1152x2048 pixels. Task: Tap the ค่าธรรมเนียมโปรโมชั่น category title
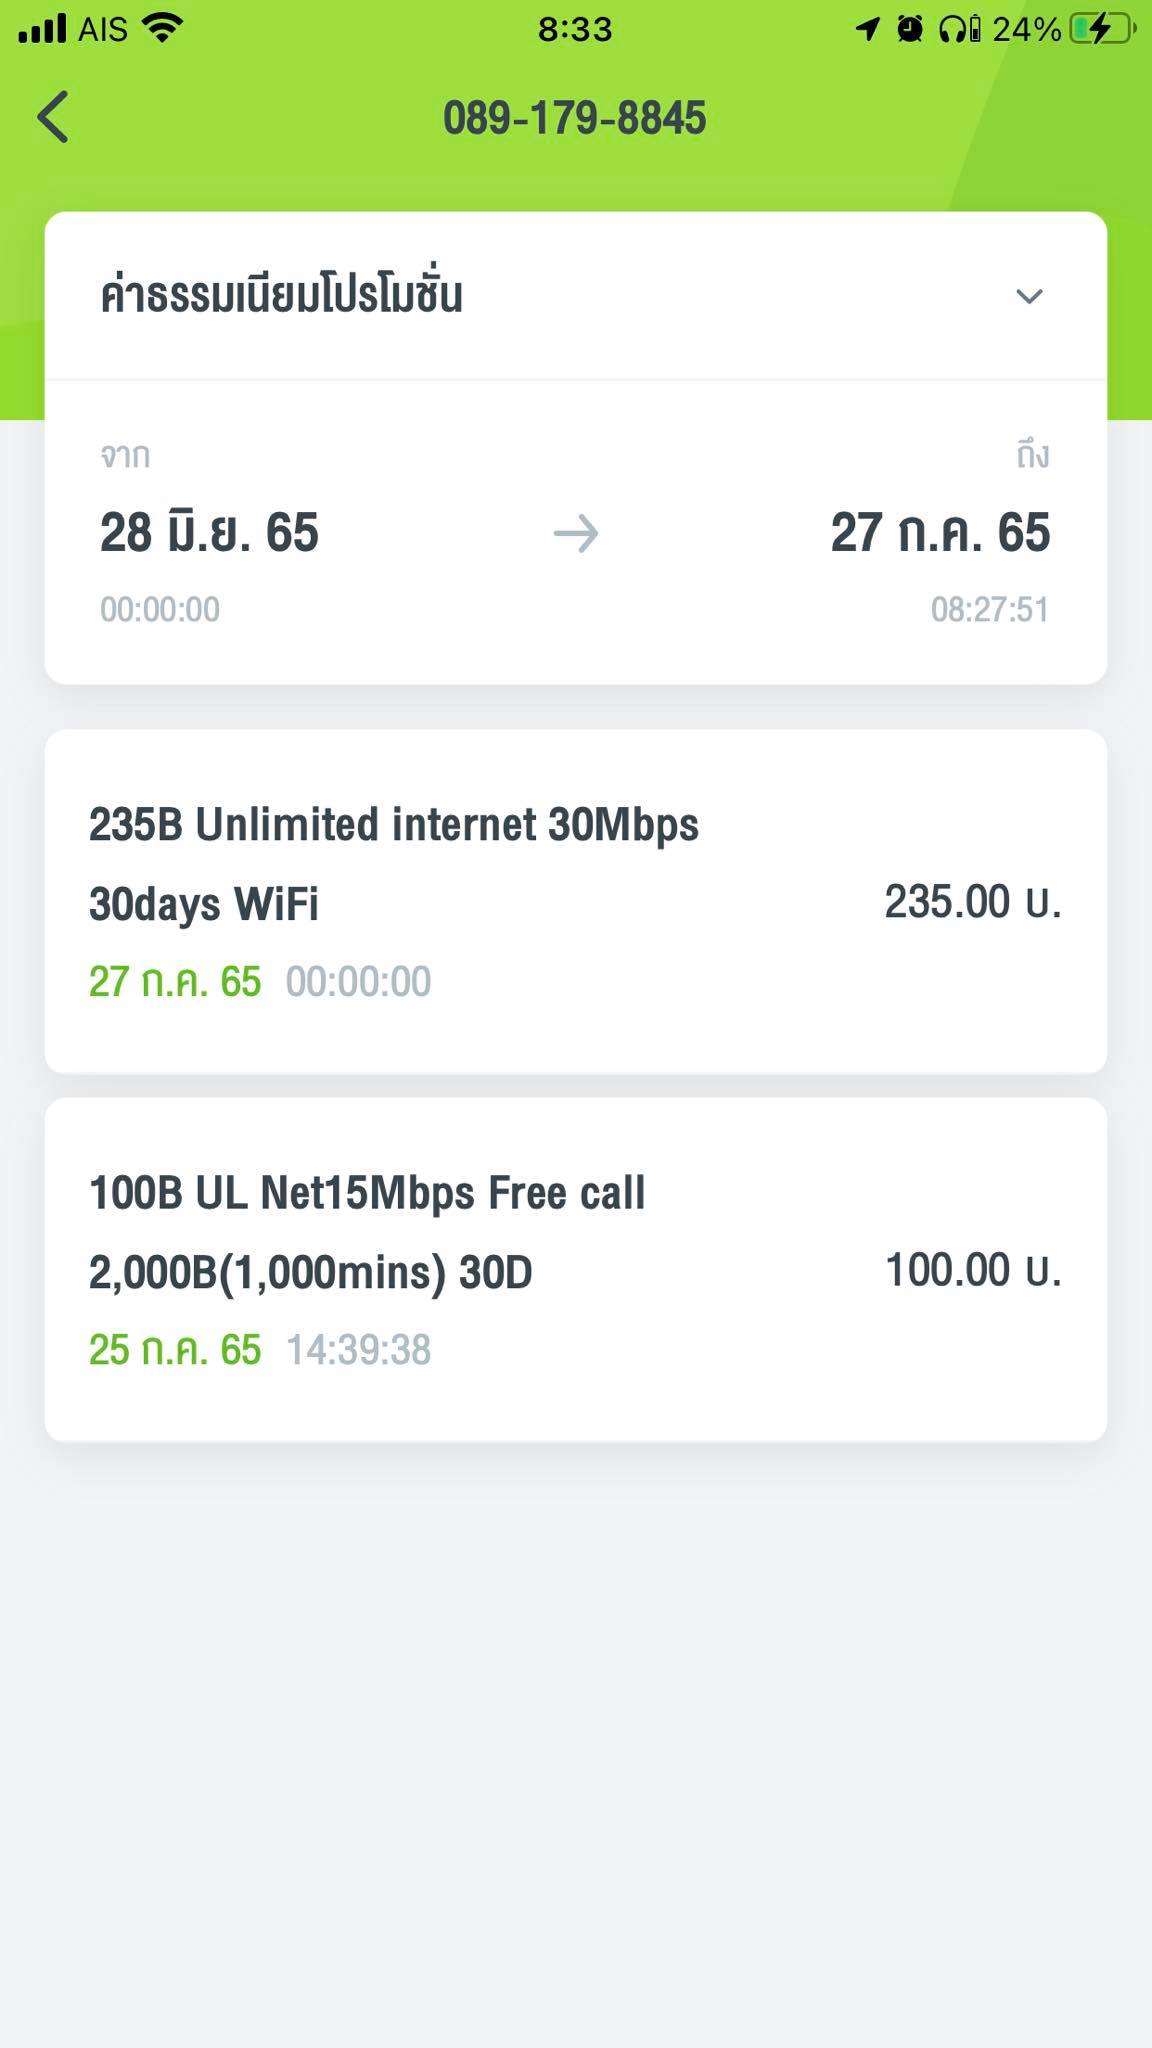(x=281, y=296)
